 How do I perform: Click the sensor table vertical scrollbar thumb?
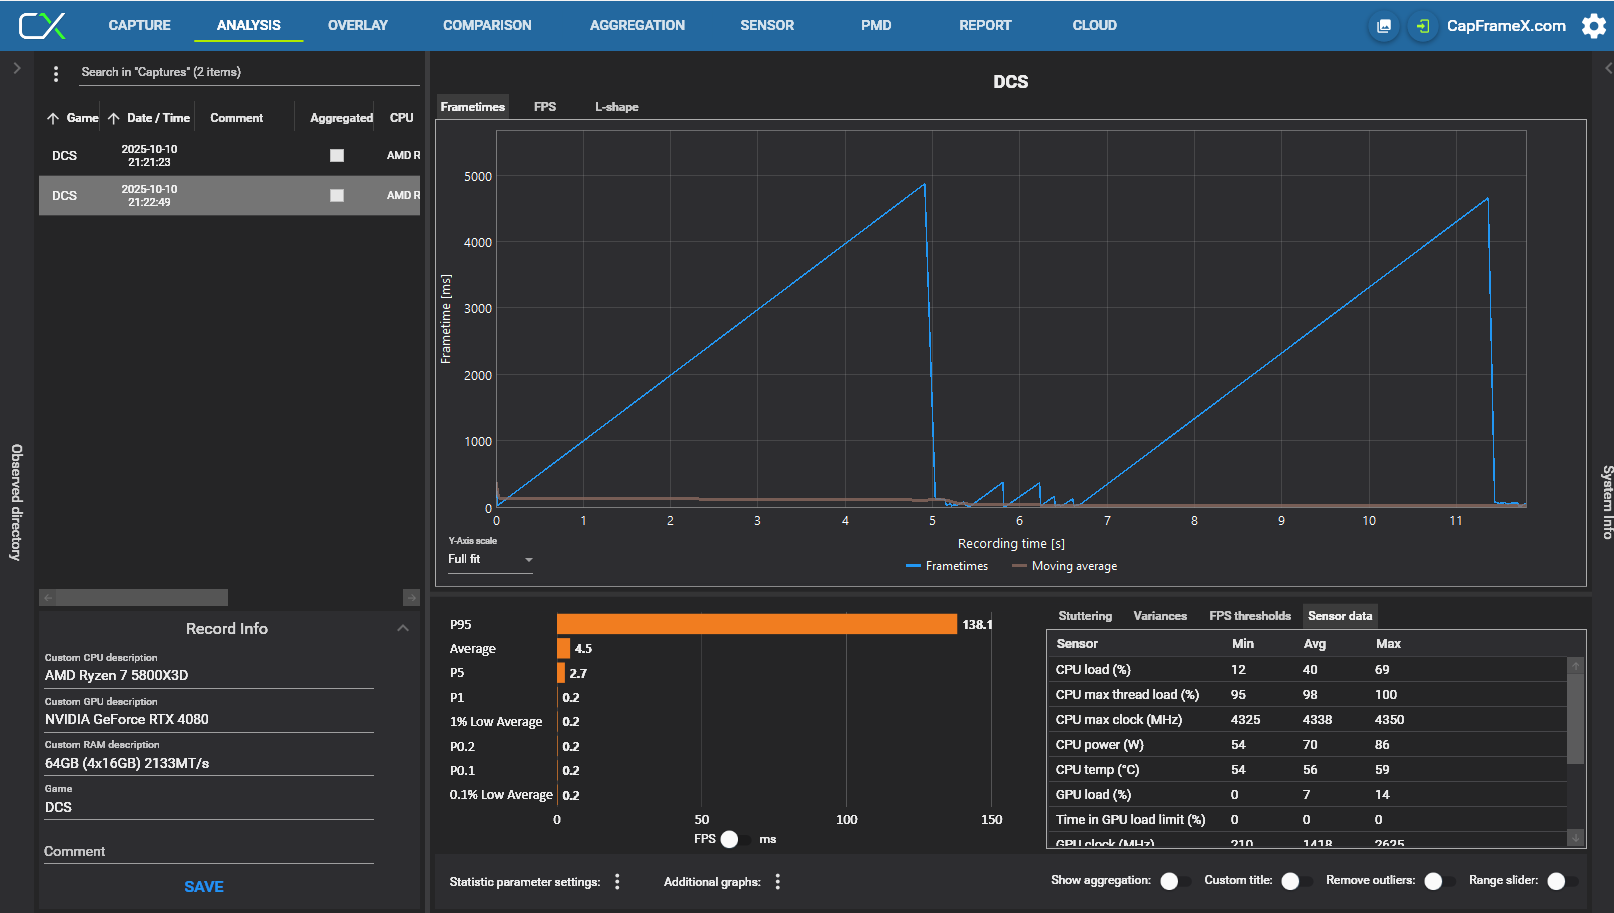pyautogui.click(x=1576, y=718)
